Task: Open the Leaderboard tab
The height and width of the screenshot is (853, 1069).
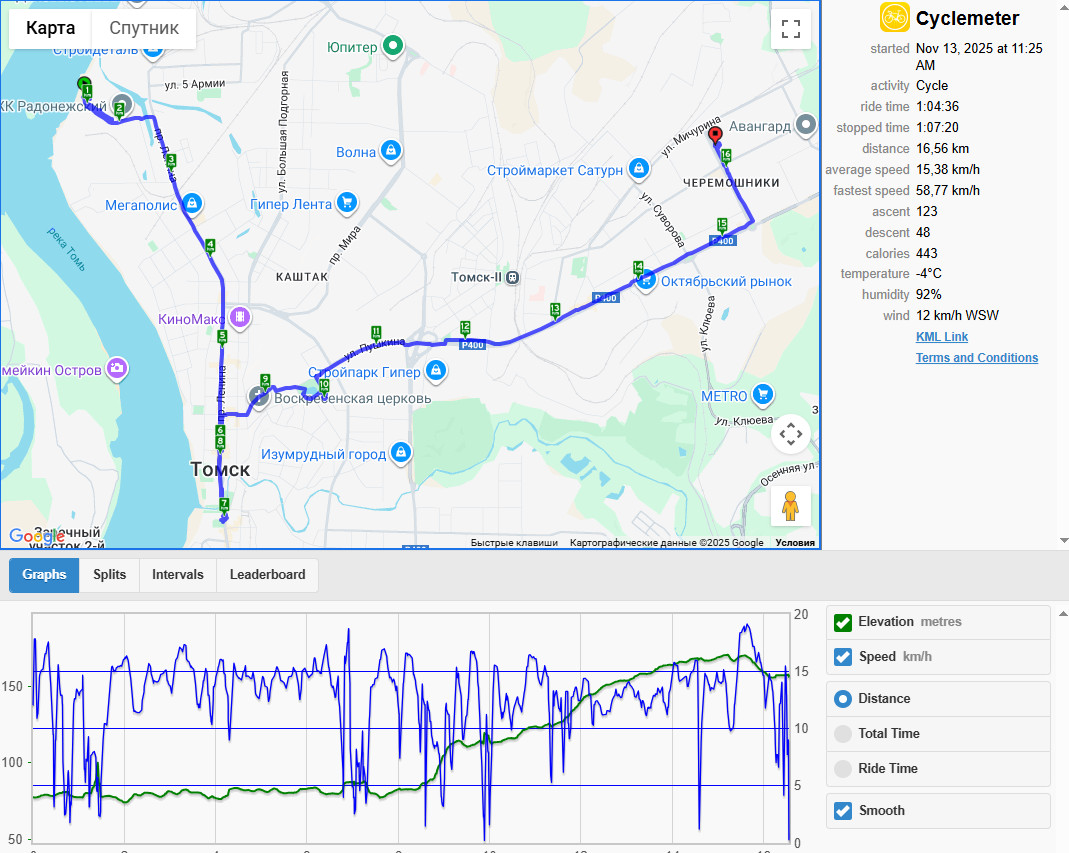Action: [x=267, y=575]
